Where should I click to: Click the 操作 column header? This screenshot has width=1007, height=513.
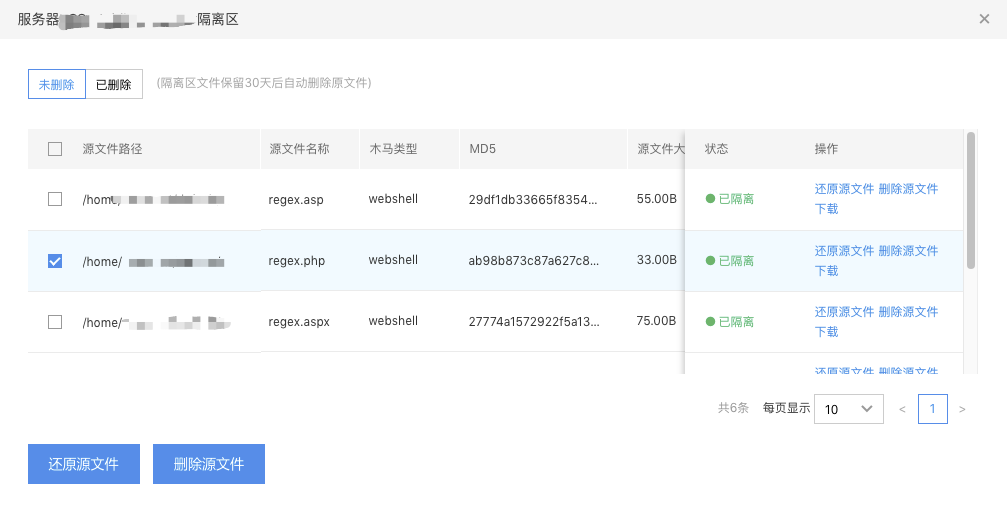[827, 149]
